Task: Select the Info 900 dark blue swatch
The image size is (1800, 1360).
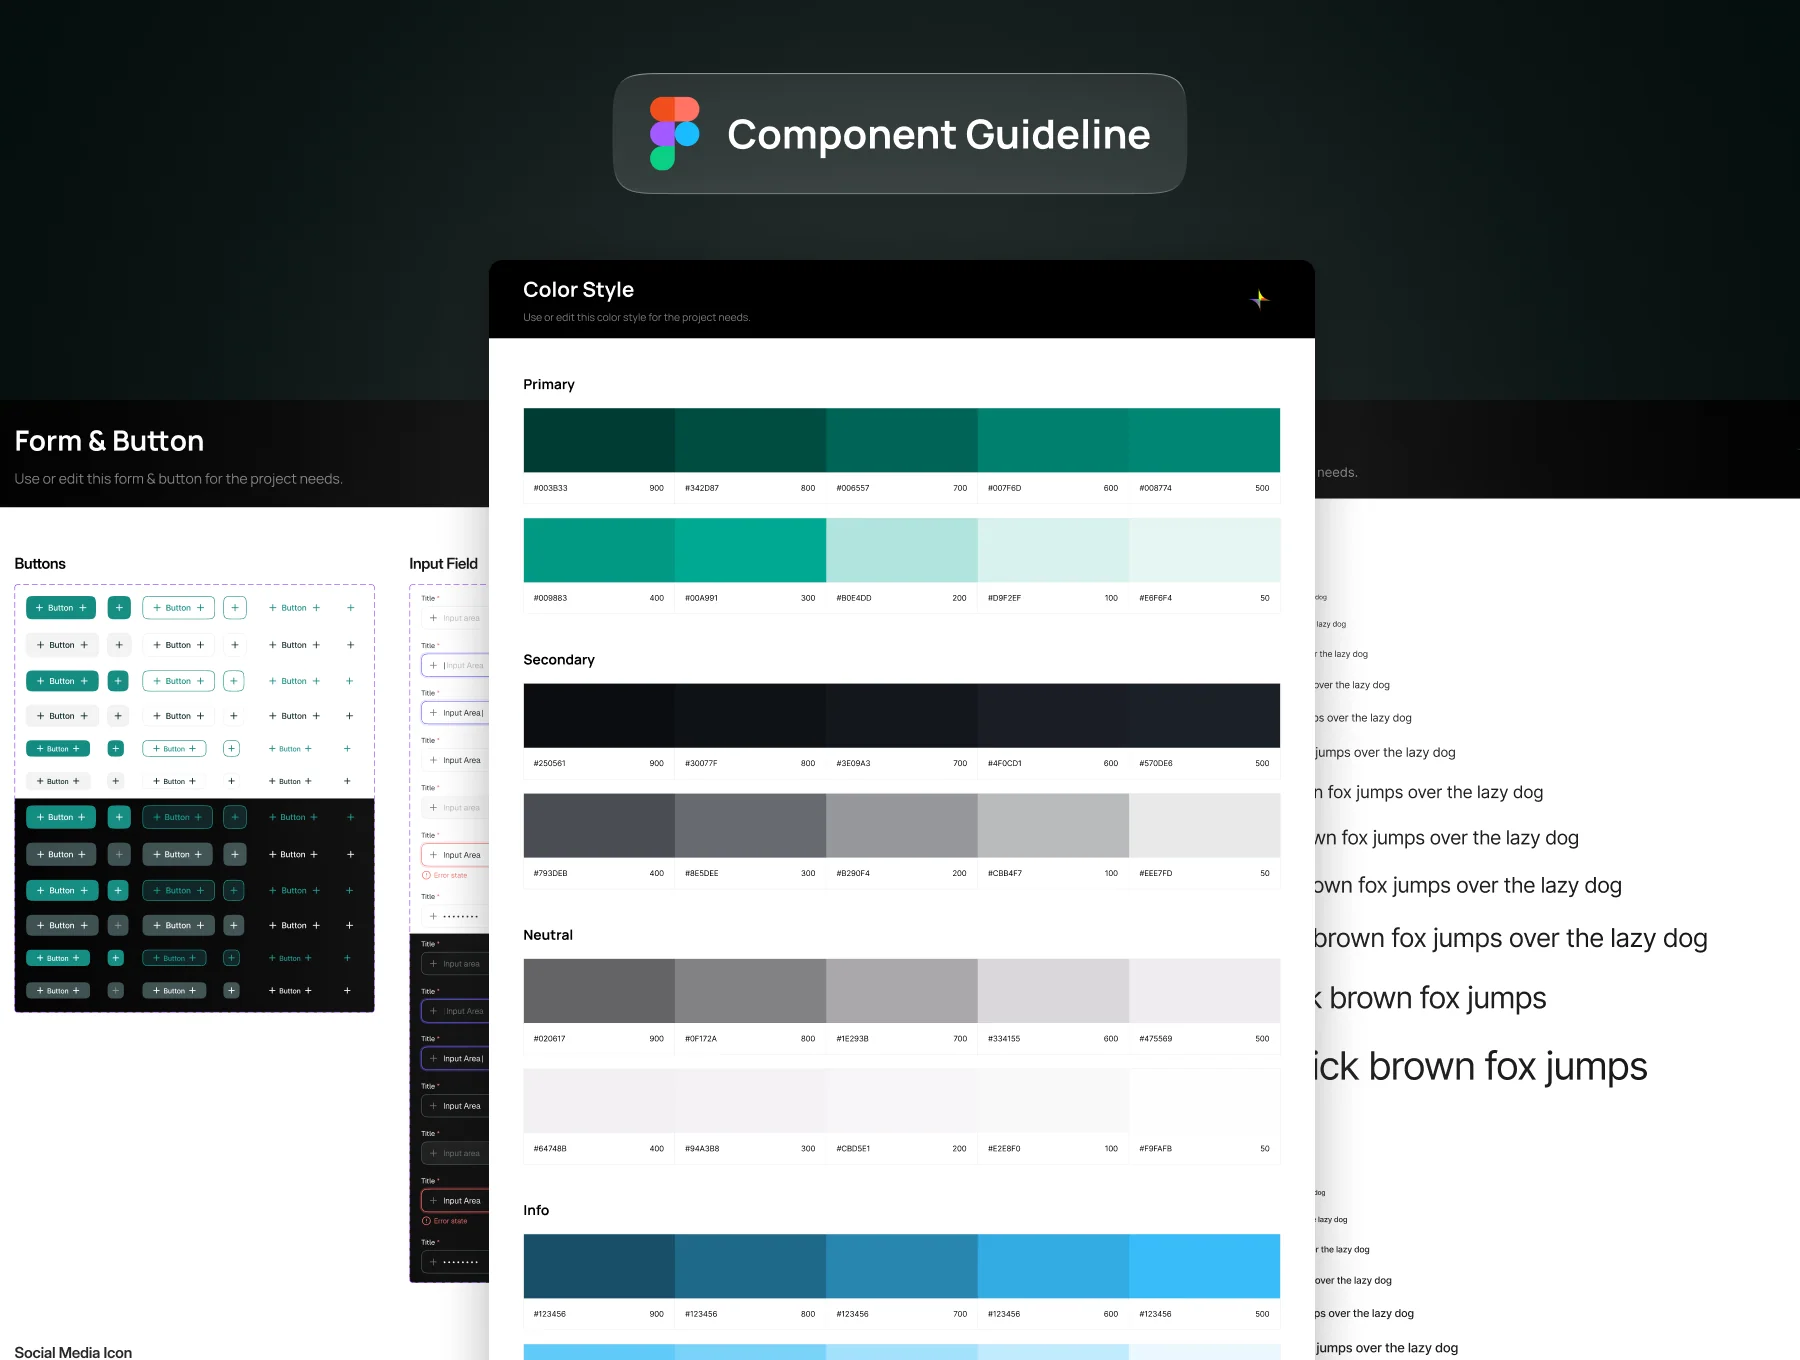Action: click(x=599, y=1266)
